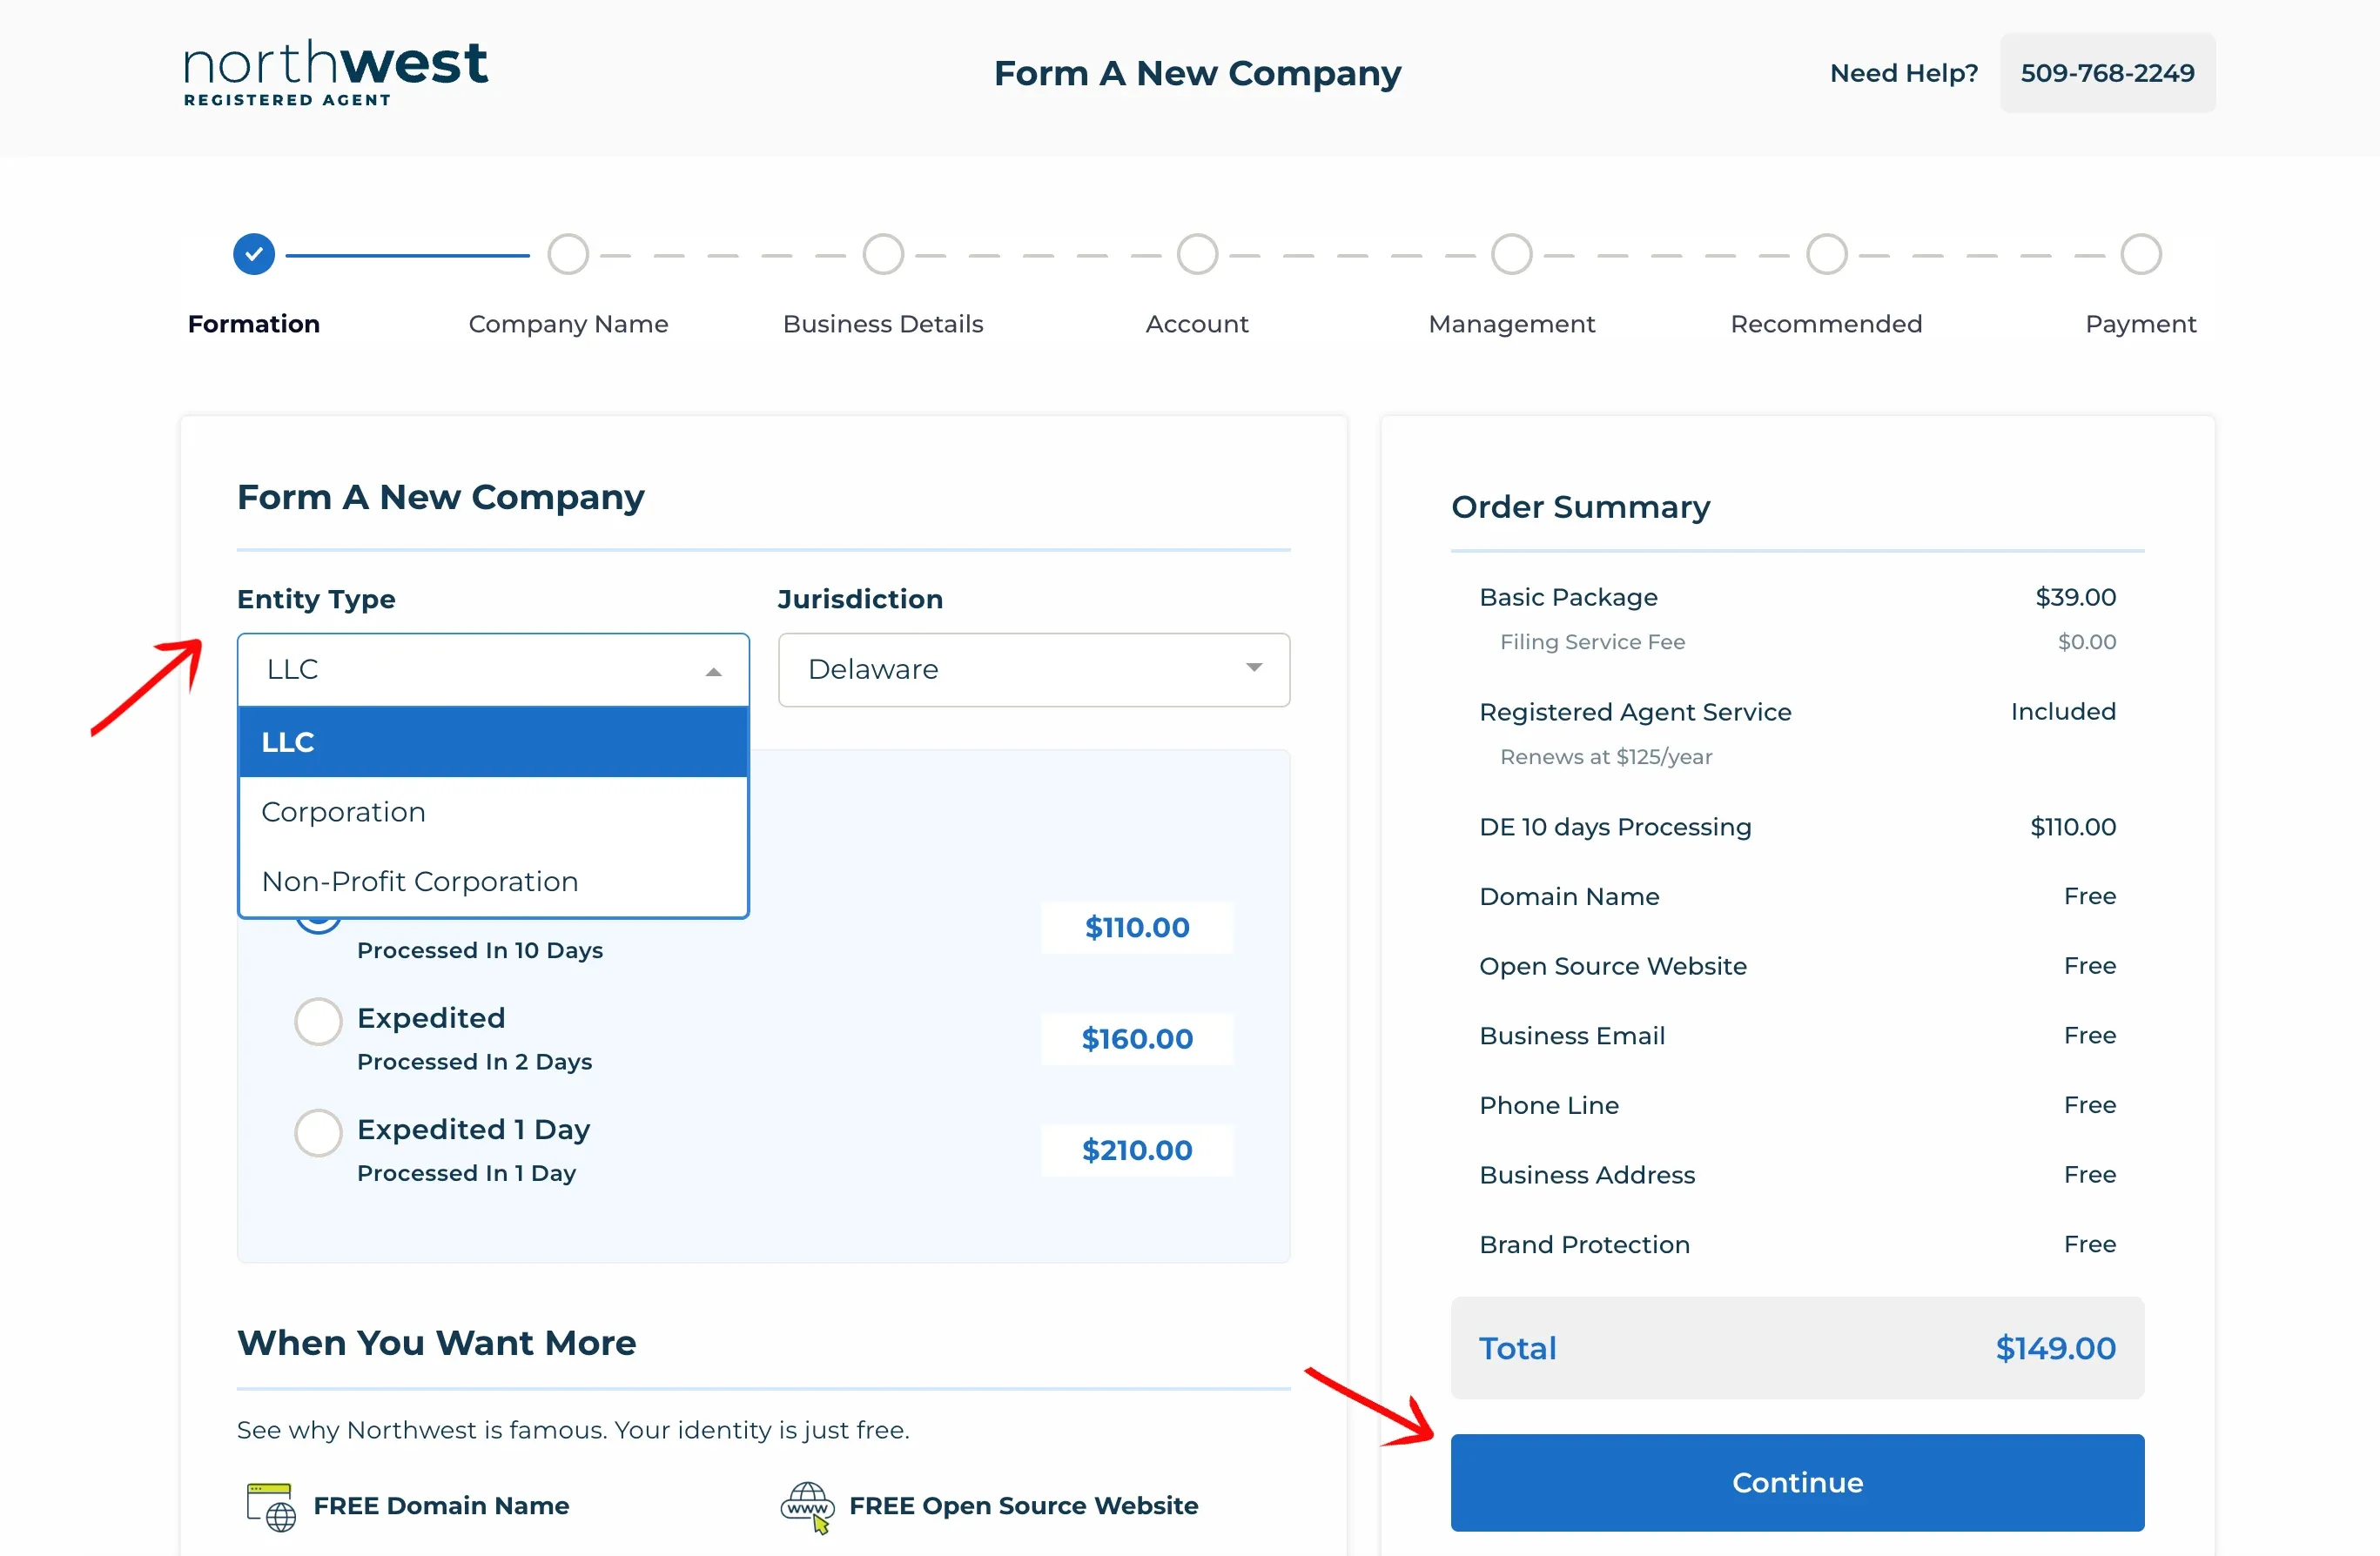This screenshot has height=1556, width=2380.
Task: Click the Continue button
Action: [1797, 1482]
